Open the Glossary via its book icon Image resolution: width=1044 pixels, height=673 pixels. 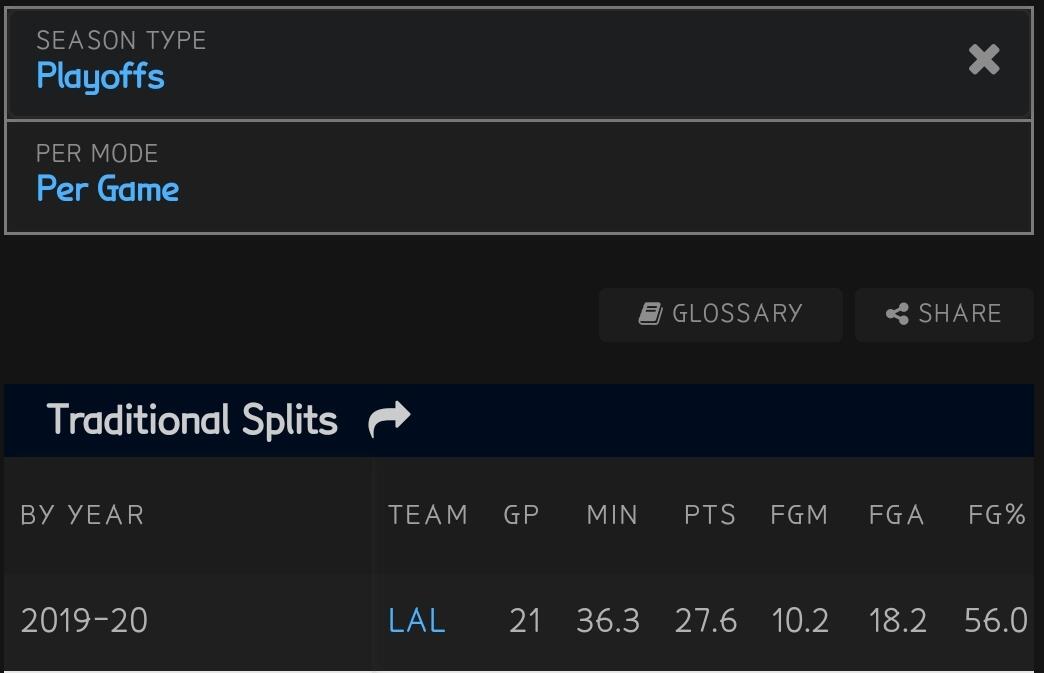click(651, 314)
